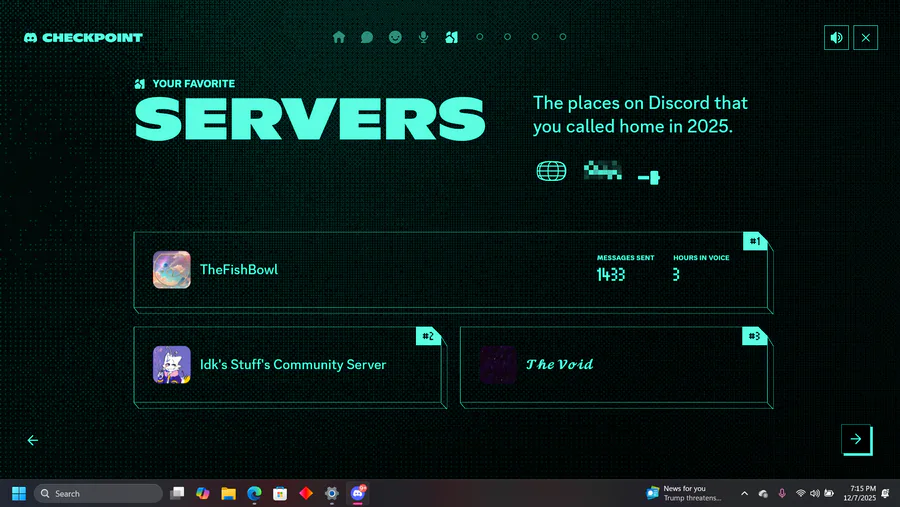Screen dimensions: 900x507
Task: Click the #1 rank badge
Action: (x=755, y=241)
